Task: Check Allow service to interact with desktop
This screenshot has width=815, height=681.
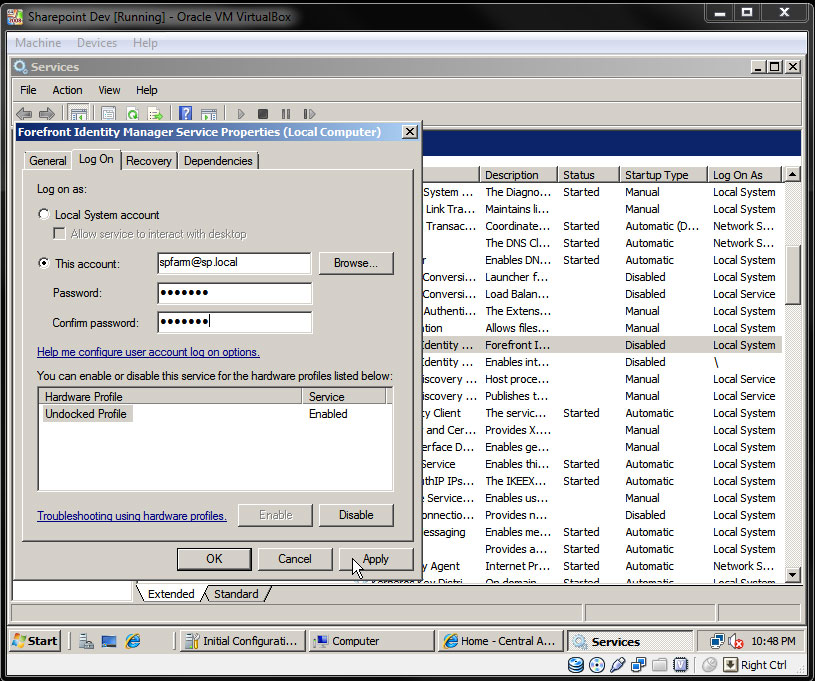Action: coord(59,234)
